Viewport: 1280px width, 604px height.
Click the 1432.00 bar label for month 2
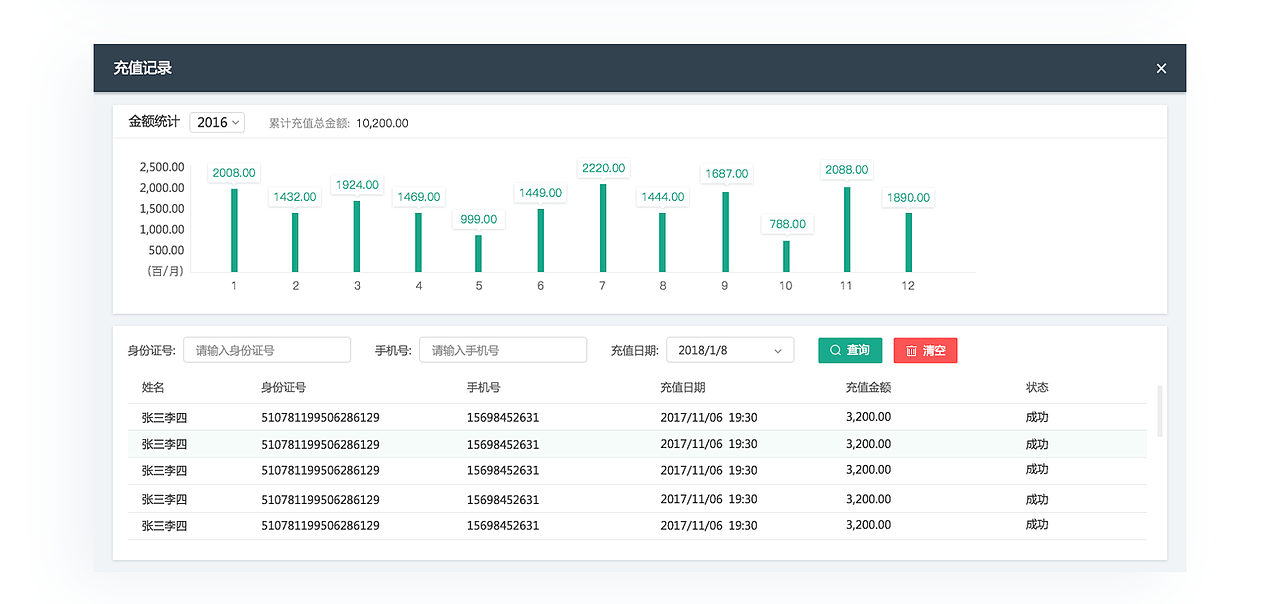295,197
